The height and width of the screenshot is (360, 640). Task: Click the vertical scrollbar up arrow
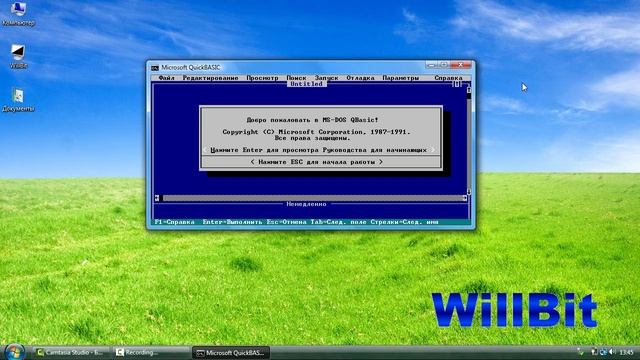pyautogui.click(x=469, y=89)
